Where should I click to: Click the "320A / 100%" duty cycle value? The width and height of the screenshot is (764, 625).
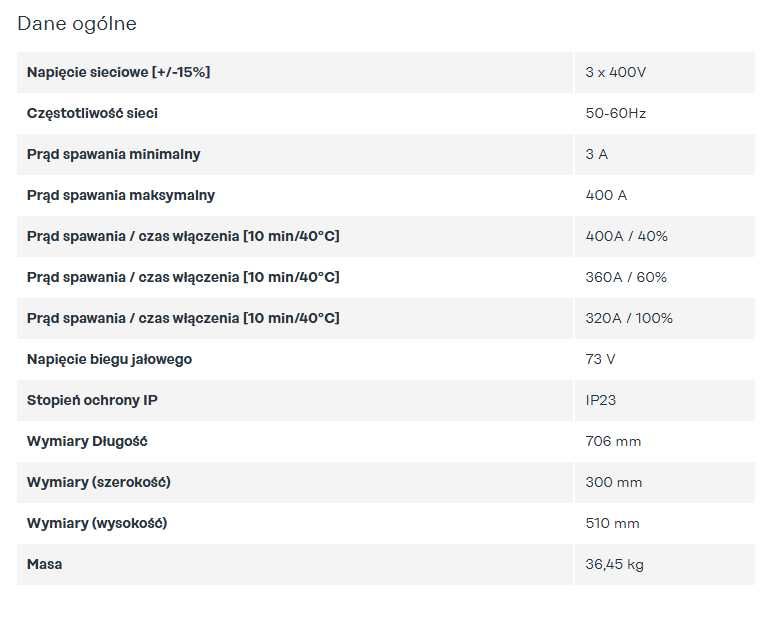629,318
